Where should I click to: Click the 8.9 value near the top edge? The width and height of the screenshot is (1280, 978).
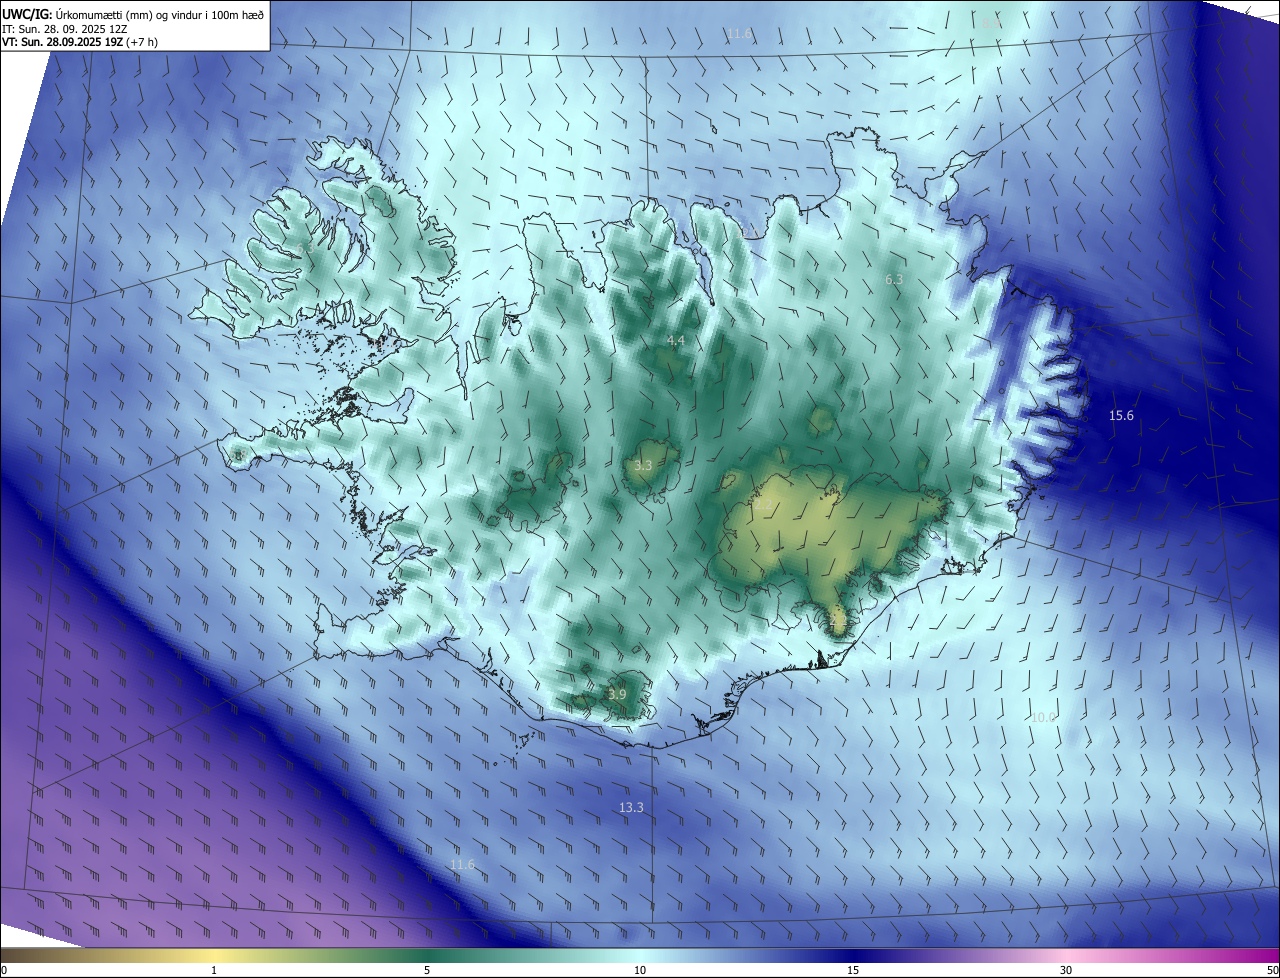point(991,22)
